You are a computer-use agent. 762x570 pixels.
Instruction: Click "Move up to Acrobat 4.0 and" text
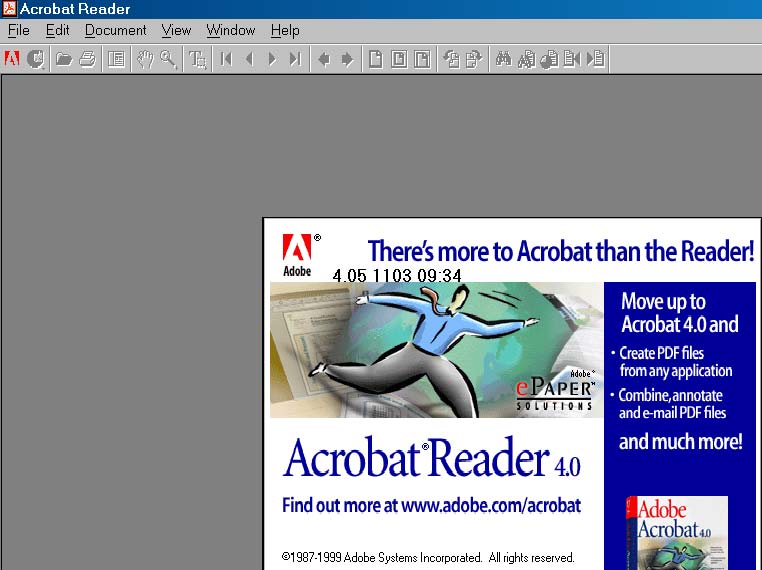pyautogui.click(x=679, y=313)
